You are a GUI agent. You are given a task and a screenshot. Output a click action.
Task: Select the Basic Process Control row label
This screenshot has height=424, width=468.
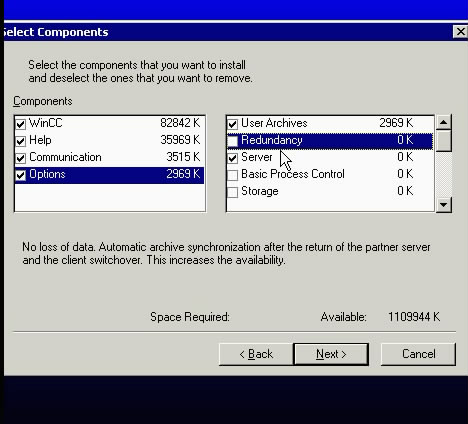click(293, 174)
